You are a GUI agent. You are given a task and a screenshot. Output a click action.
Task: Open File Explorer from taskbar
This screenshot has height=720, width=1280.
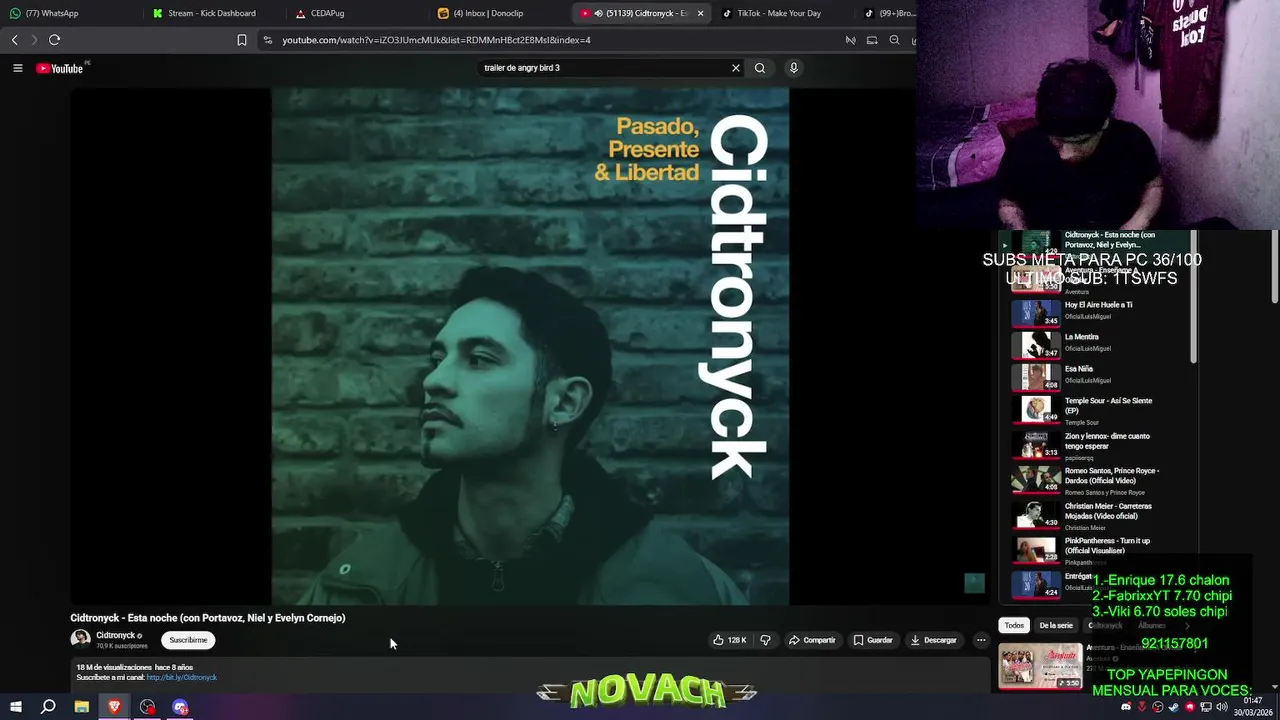pyautogui.click(x=82, y=707)
